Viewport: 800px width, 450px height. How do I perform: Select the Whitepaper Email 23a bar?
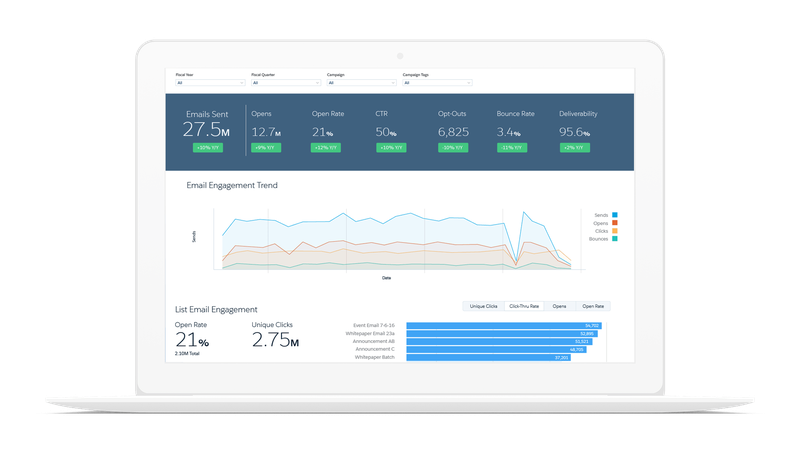502,334
